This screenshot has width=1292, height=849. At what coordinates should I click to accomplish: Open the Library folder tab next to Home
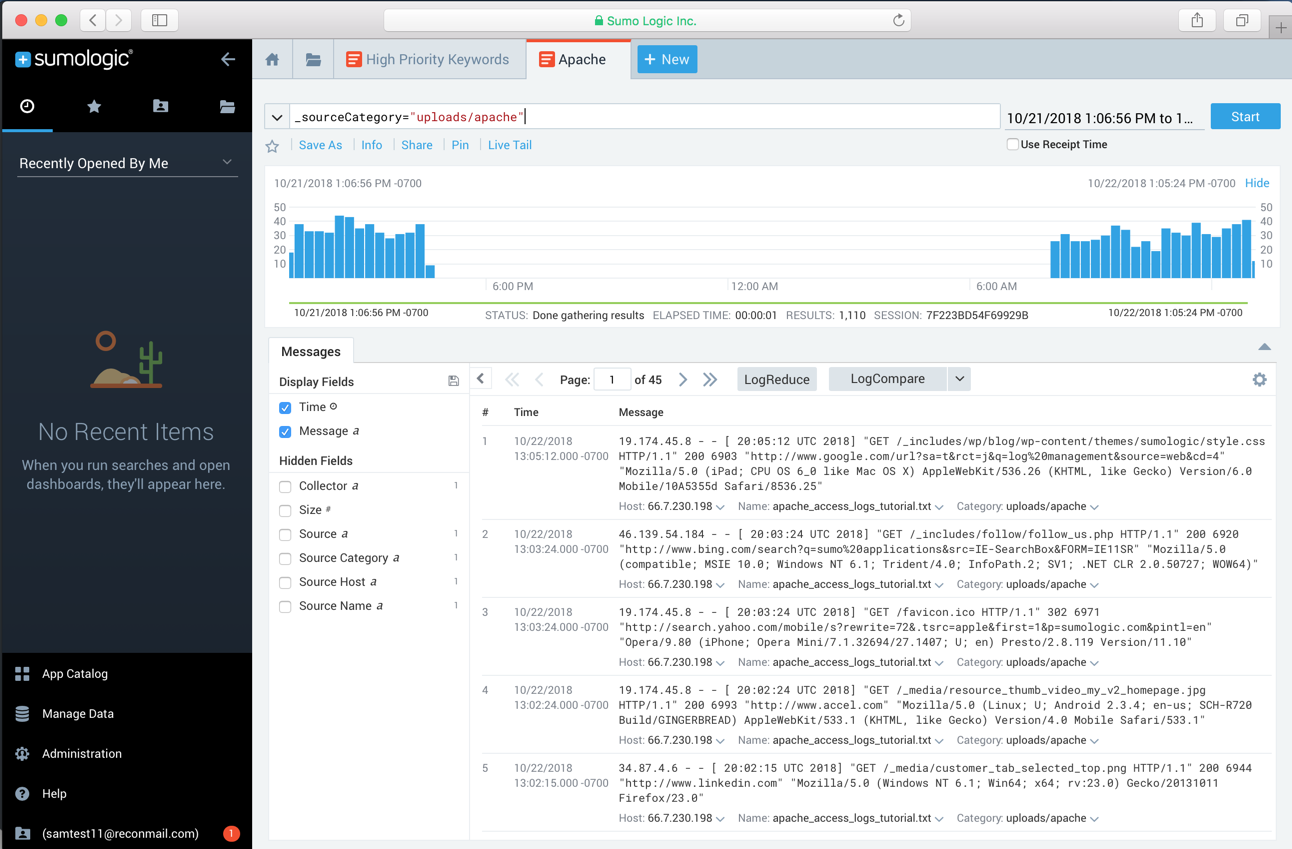click(x=313, y=60)
